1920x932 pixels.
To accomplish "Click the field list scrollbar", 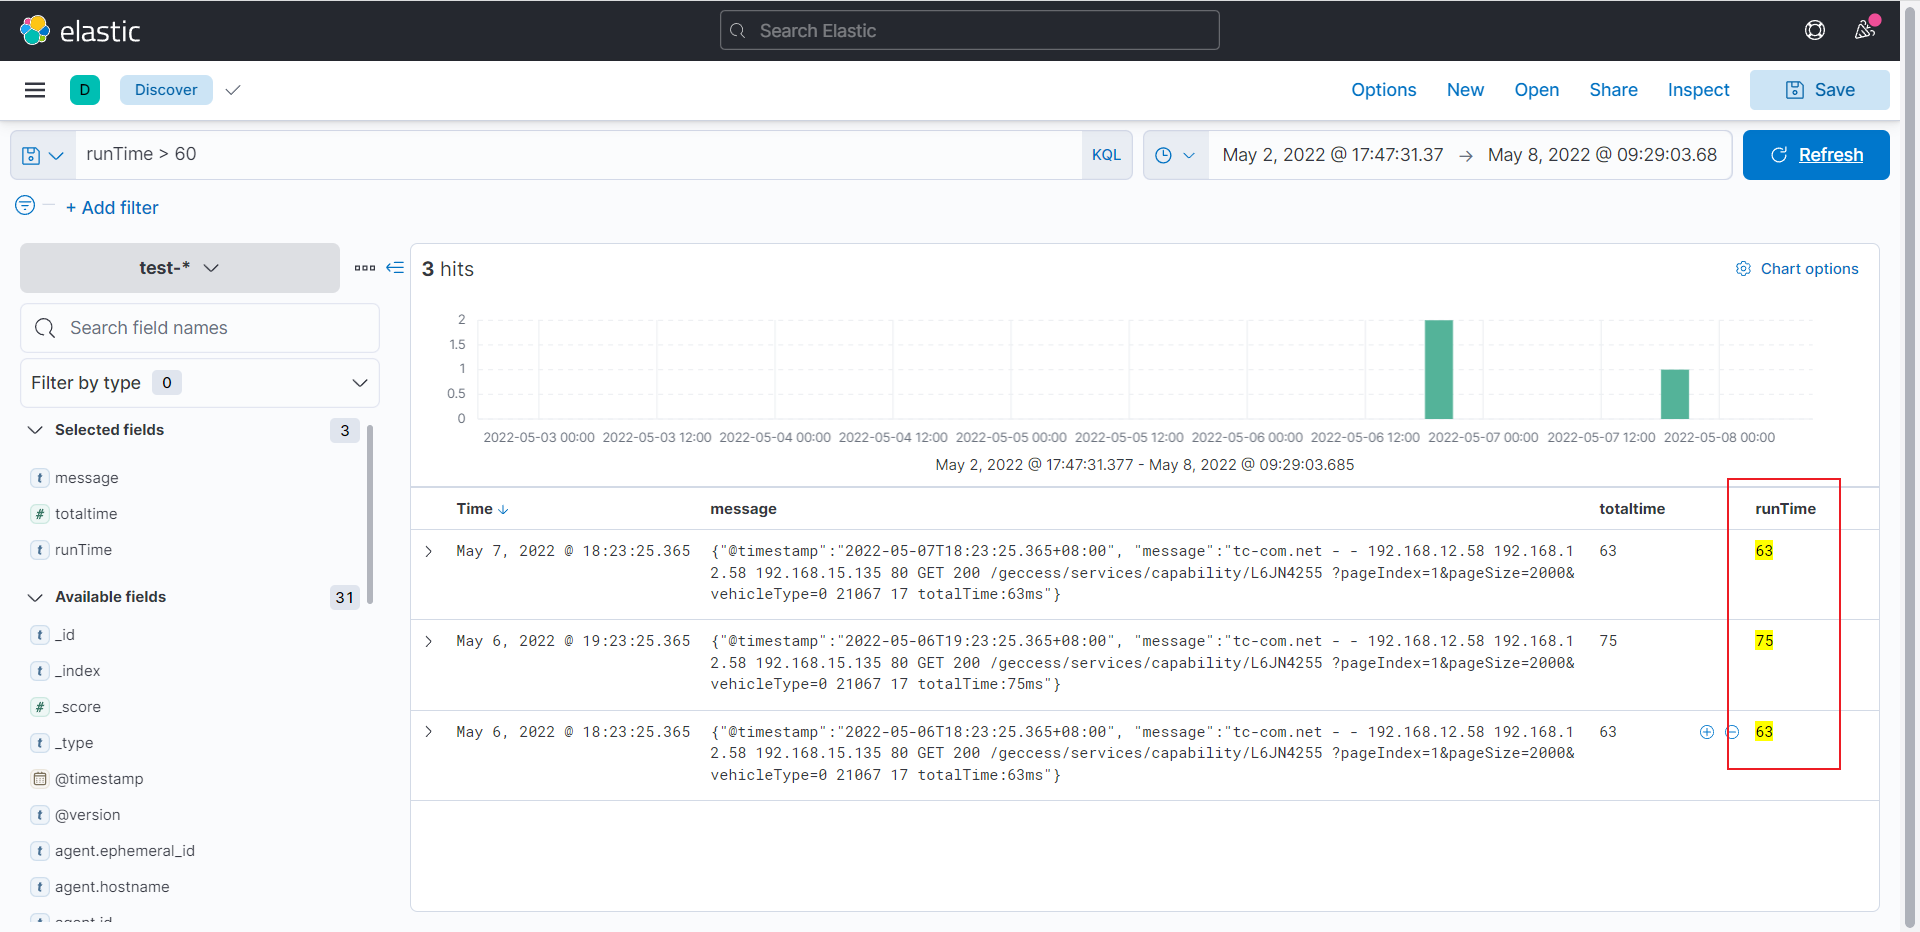I will coord(370,514).
